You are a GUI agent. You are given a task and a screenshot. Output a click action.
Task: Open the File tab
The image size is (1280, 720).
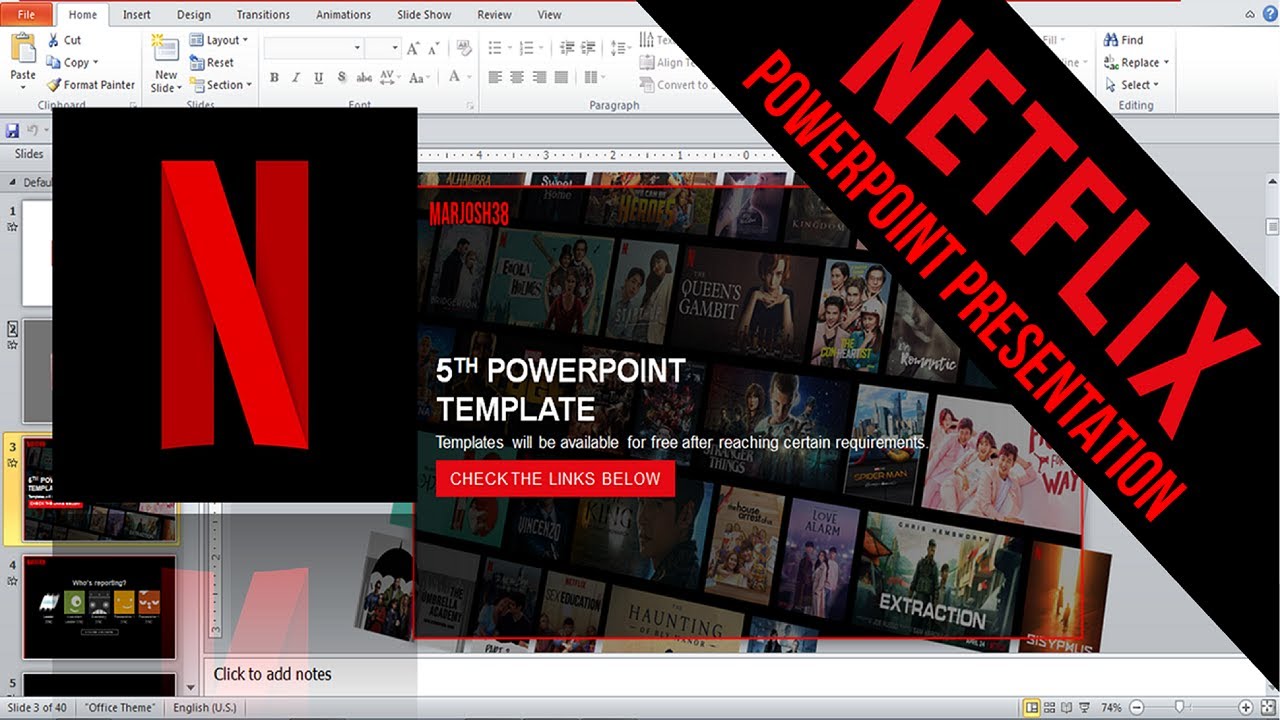pos(26,15)
